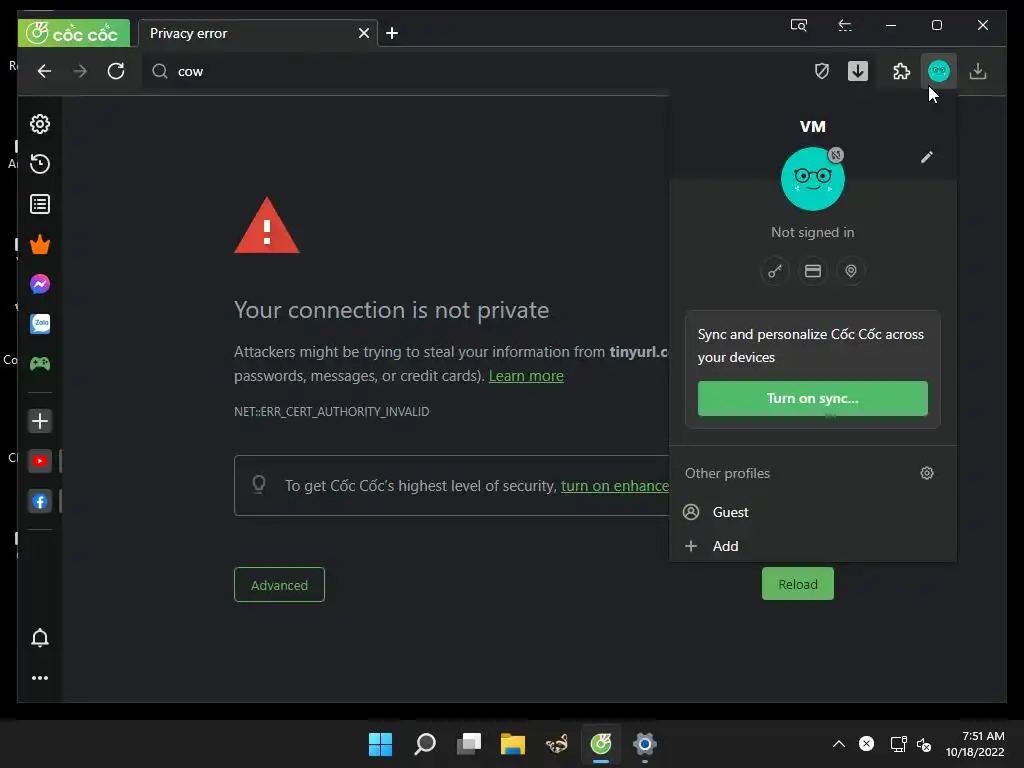Click the network tray icon
The image size is (1024, 768).
(x=899, y=744)
